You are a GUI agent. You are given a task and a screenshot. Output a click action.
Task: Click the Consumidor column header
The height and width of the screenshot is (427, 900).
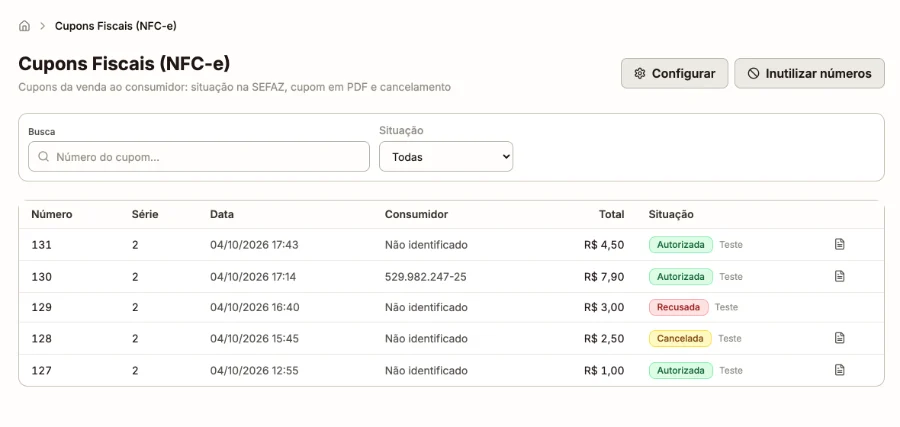(x=416, y=215)
